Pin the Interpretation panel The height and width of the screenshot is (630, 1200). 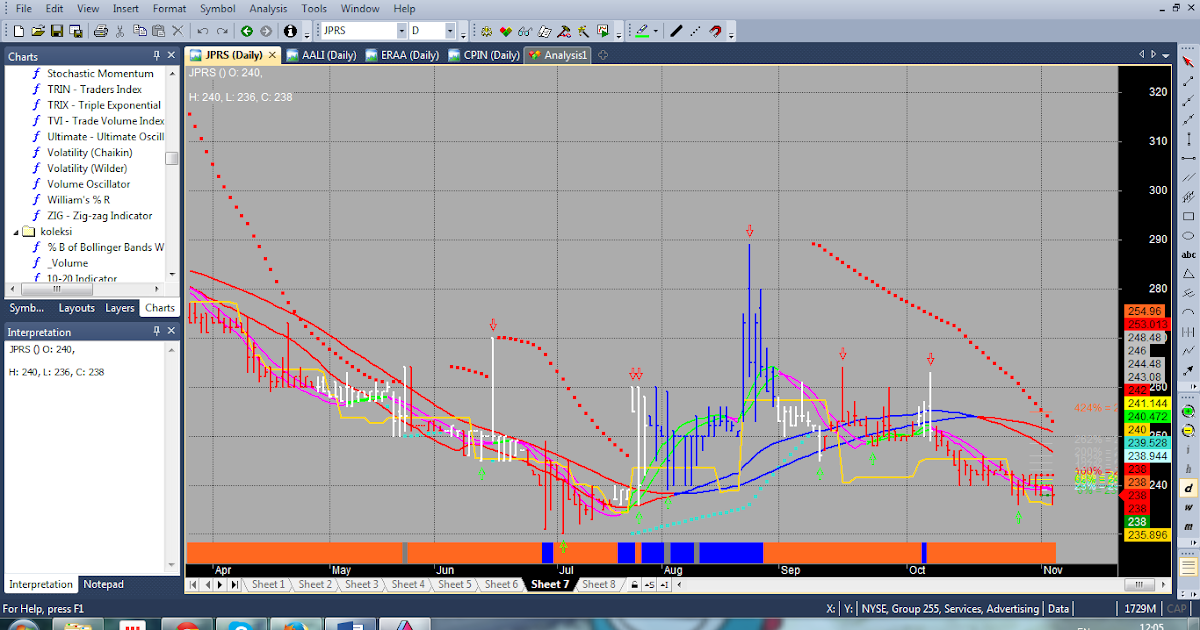[156, 331]
